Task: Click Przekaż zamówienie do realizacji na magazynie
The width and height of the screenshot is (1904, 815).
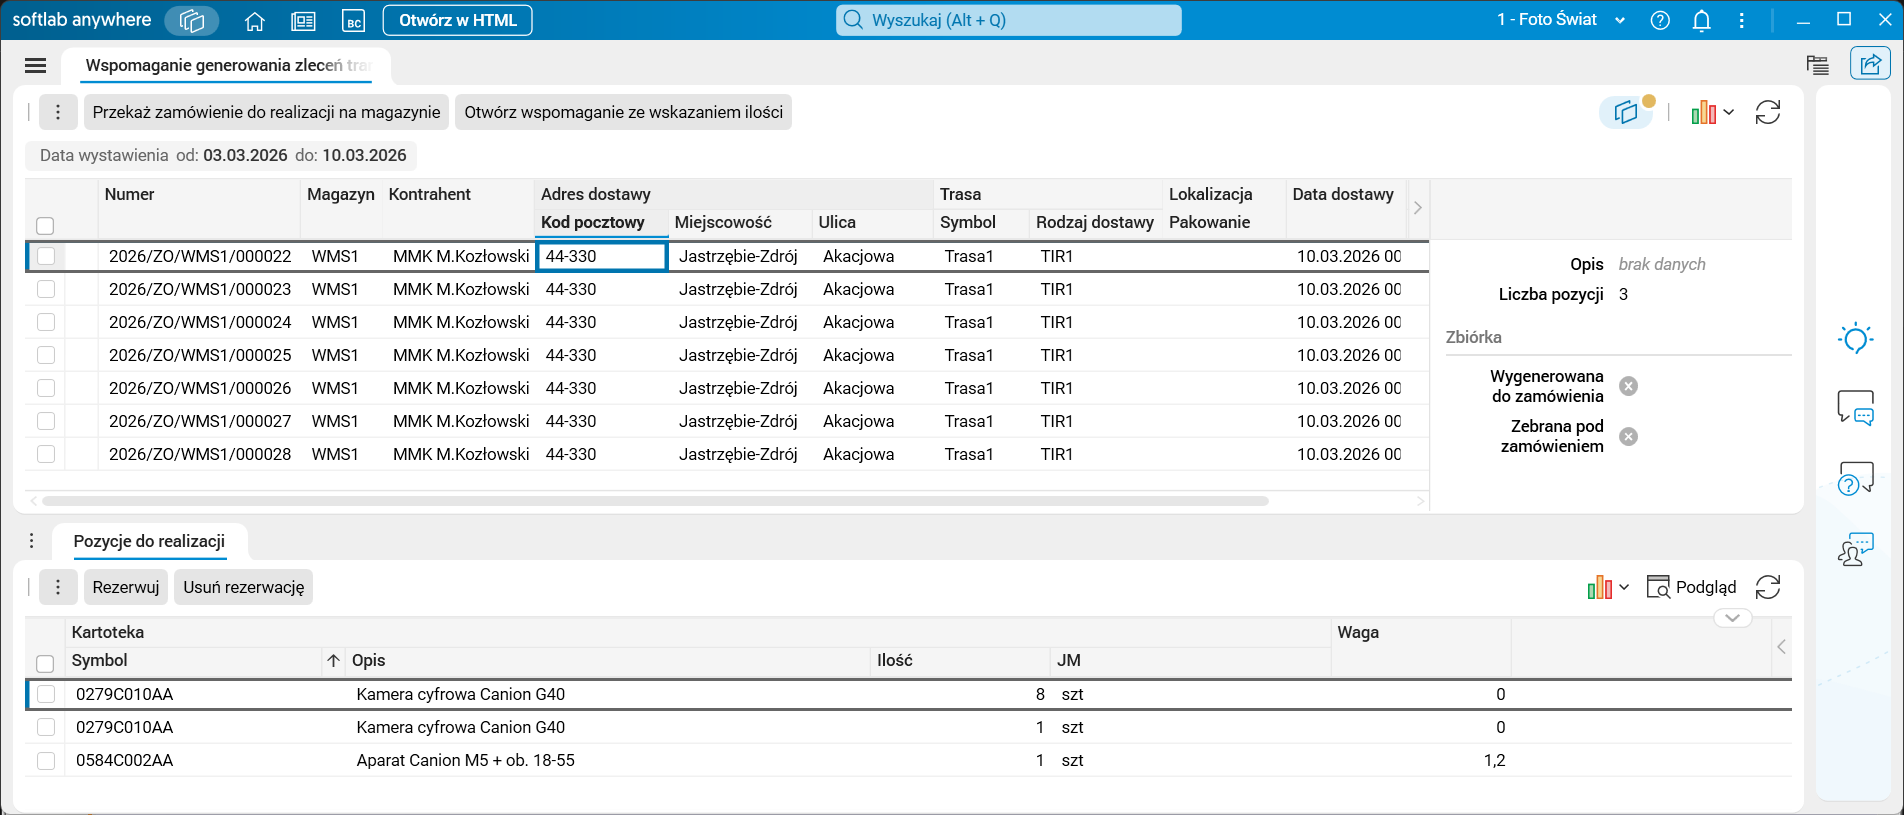Action: pos(266,112)
